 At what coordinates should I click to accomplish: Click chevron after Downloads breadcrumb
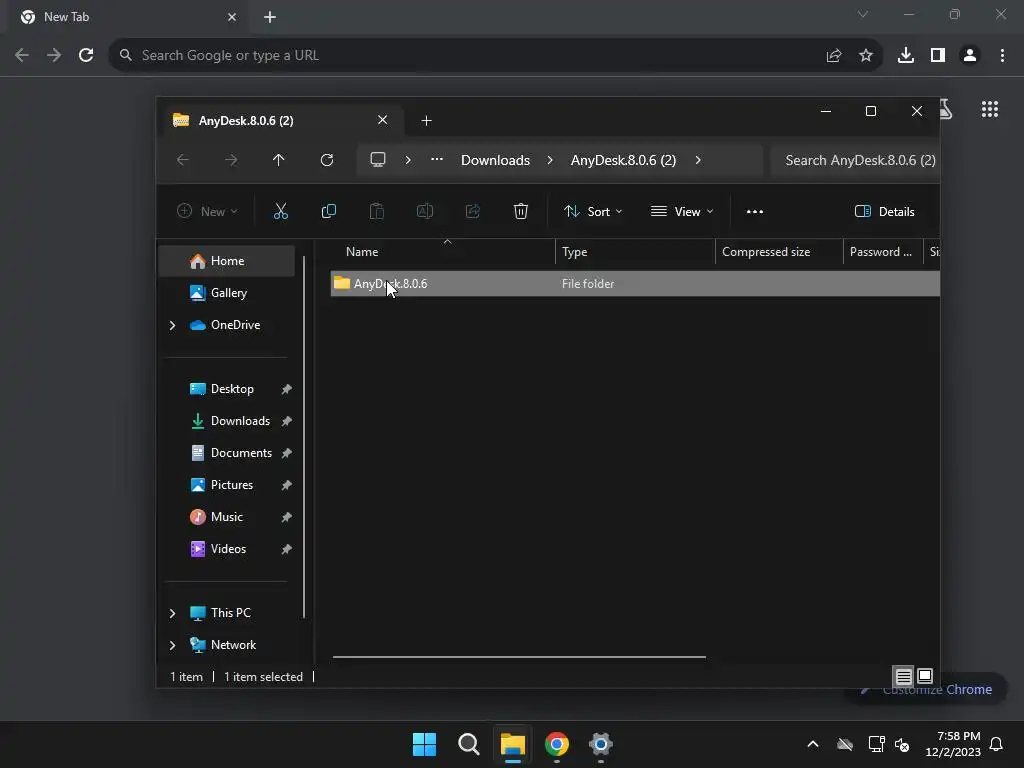550,160
